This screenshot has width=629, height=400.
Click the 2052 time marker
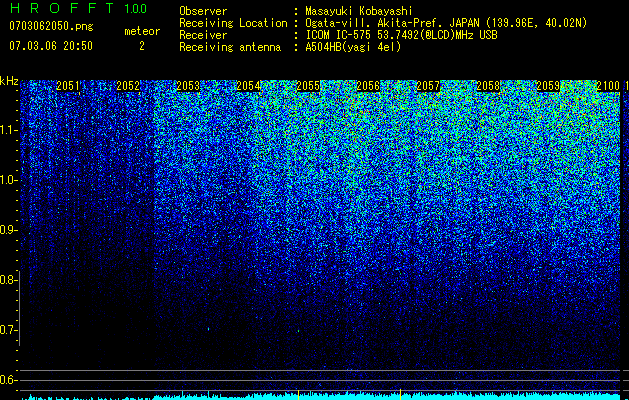pos(128,86)
